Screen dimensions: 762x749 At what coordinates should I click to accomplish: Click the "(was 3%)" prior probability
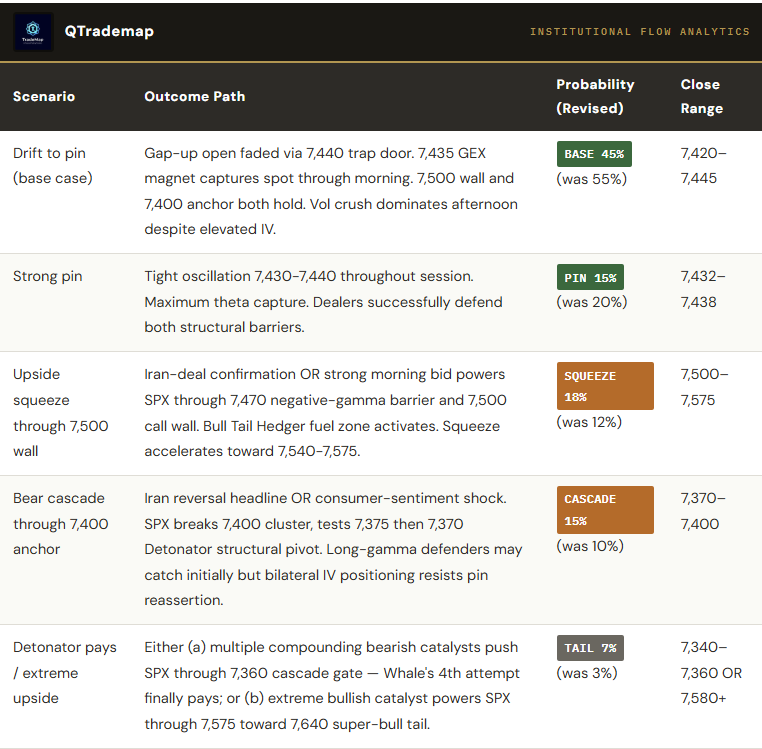[587, 673]
